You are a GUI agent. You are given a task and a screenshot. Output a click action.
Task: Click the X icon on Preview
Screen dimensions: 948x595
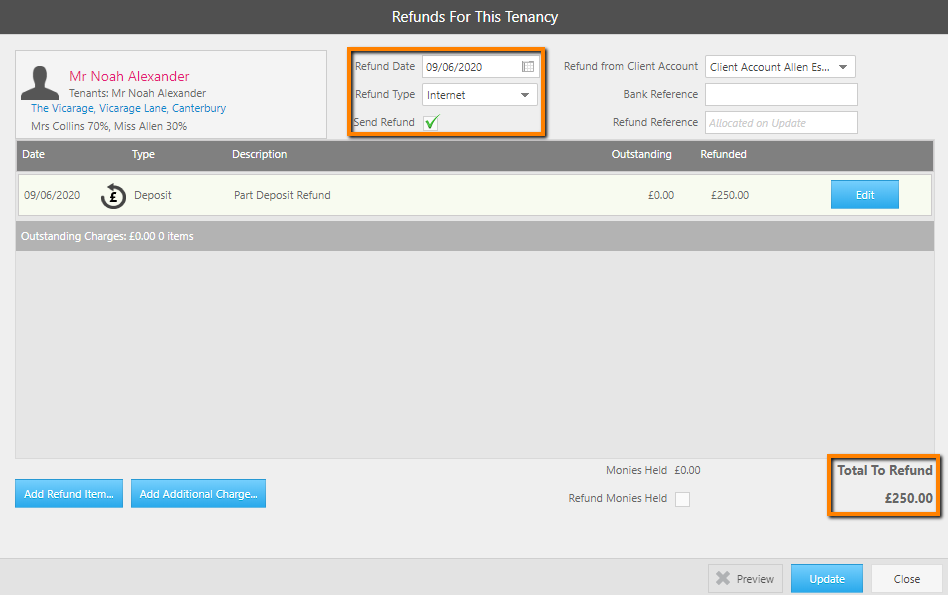point(723,579)
